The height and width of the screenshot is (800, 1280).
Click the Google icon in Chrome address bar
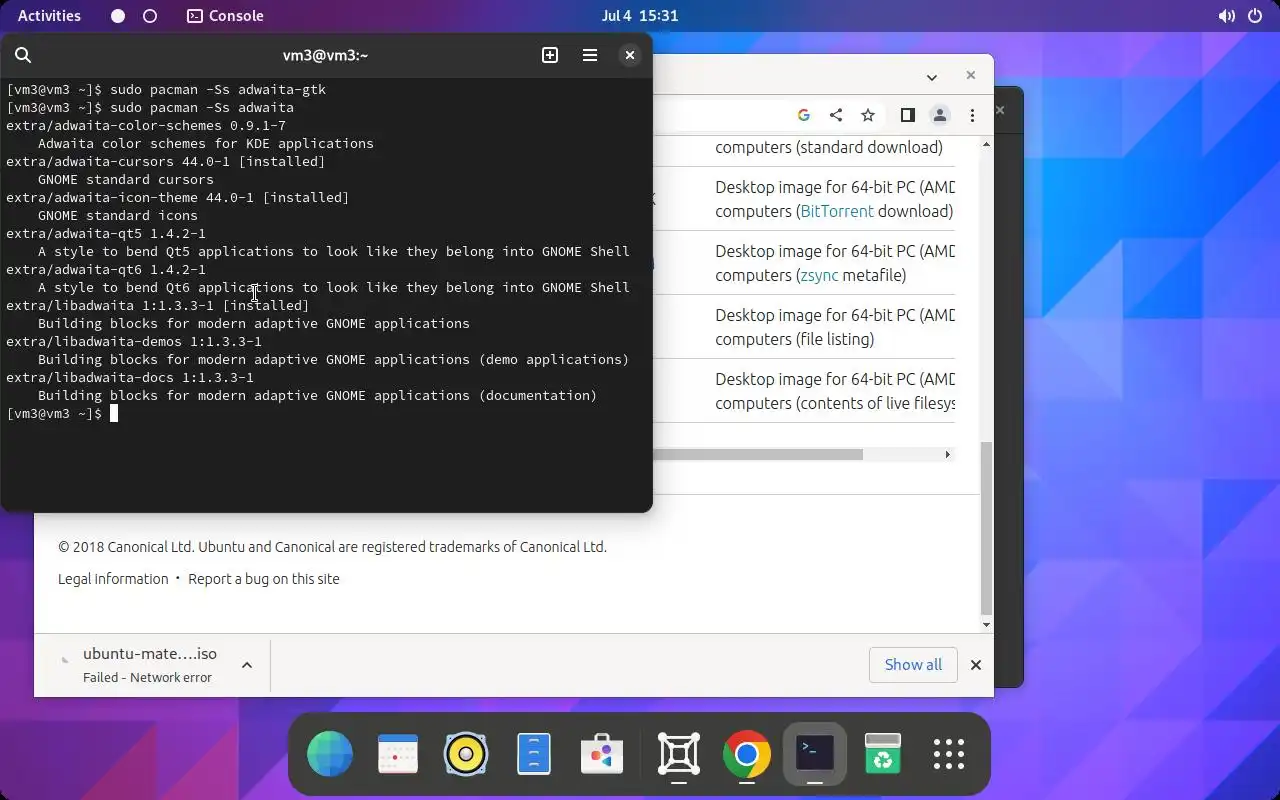point(803,115)
